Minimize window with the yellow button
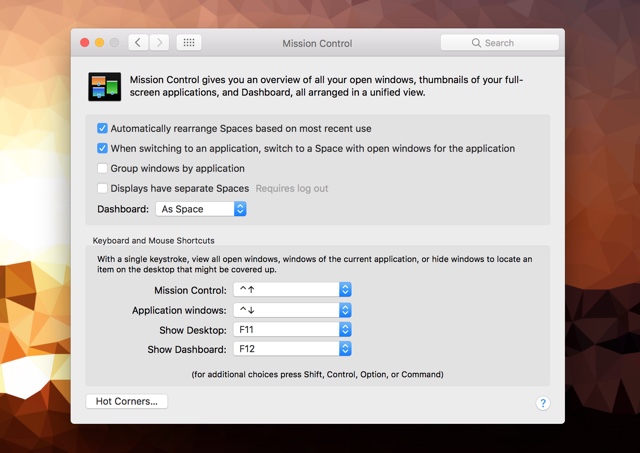 (x=100, y=42)
